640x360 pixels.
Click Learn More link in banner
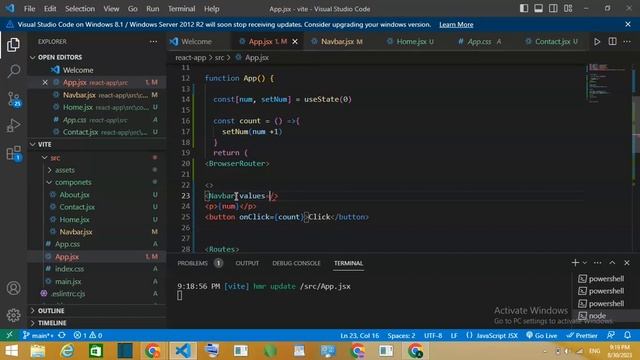click(456, 24)
